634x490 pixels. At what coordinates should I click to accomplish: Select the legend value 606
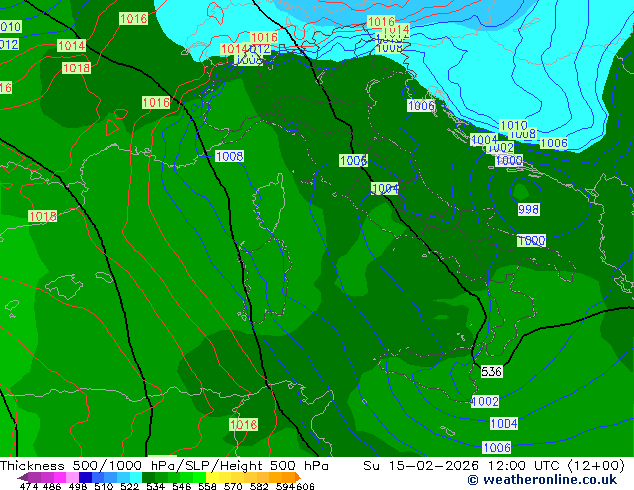pos(305,486)
